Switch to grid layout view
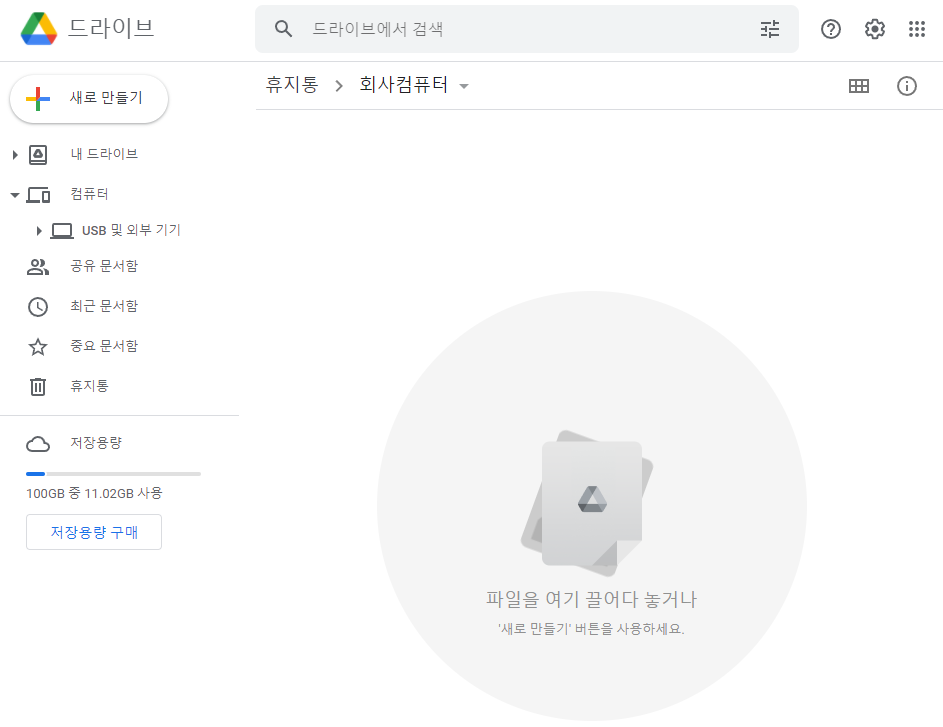 pos(858,86)
